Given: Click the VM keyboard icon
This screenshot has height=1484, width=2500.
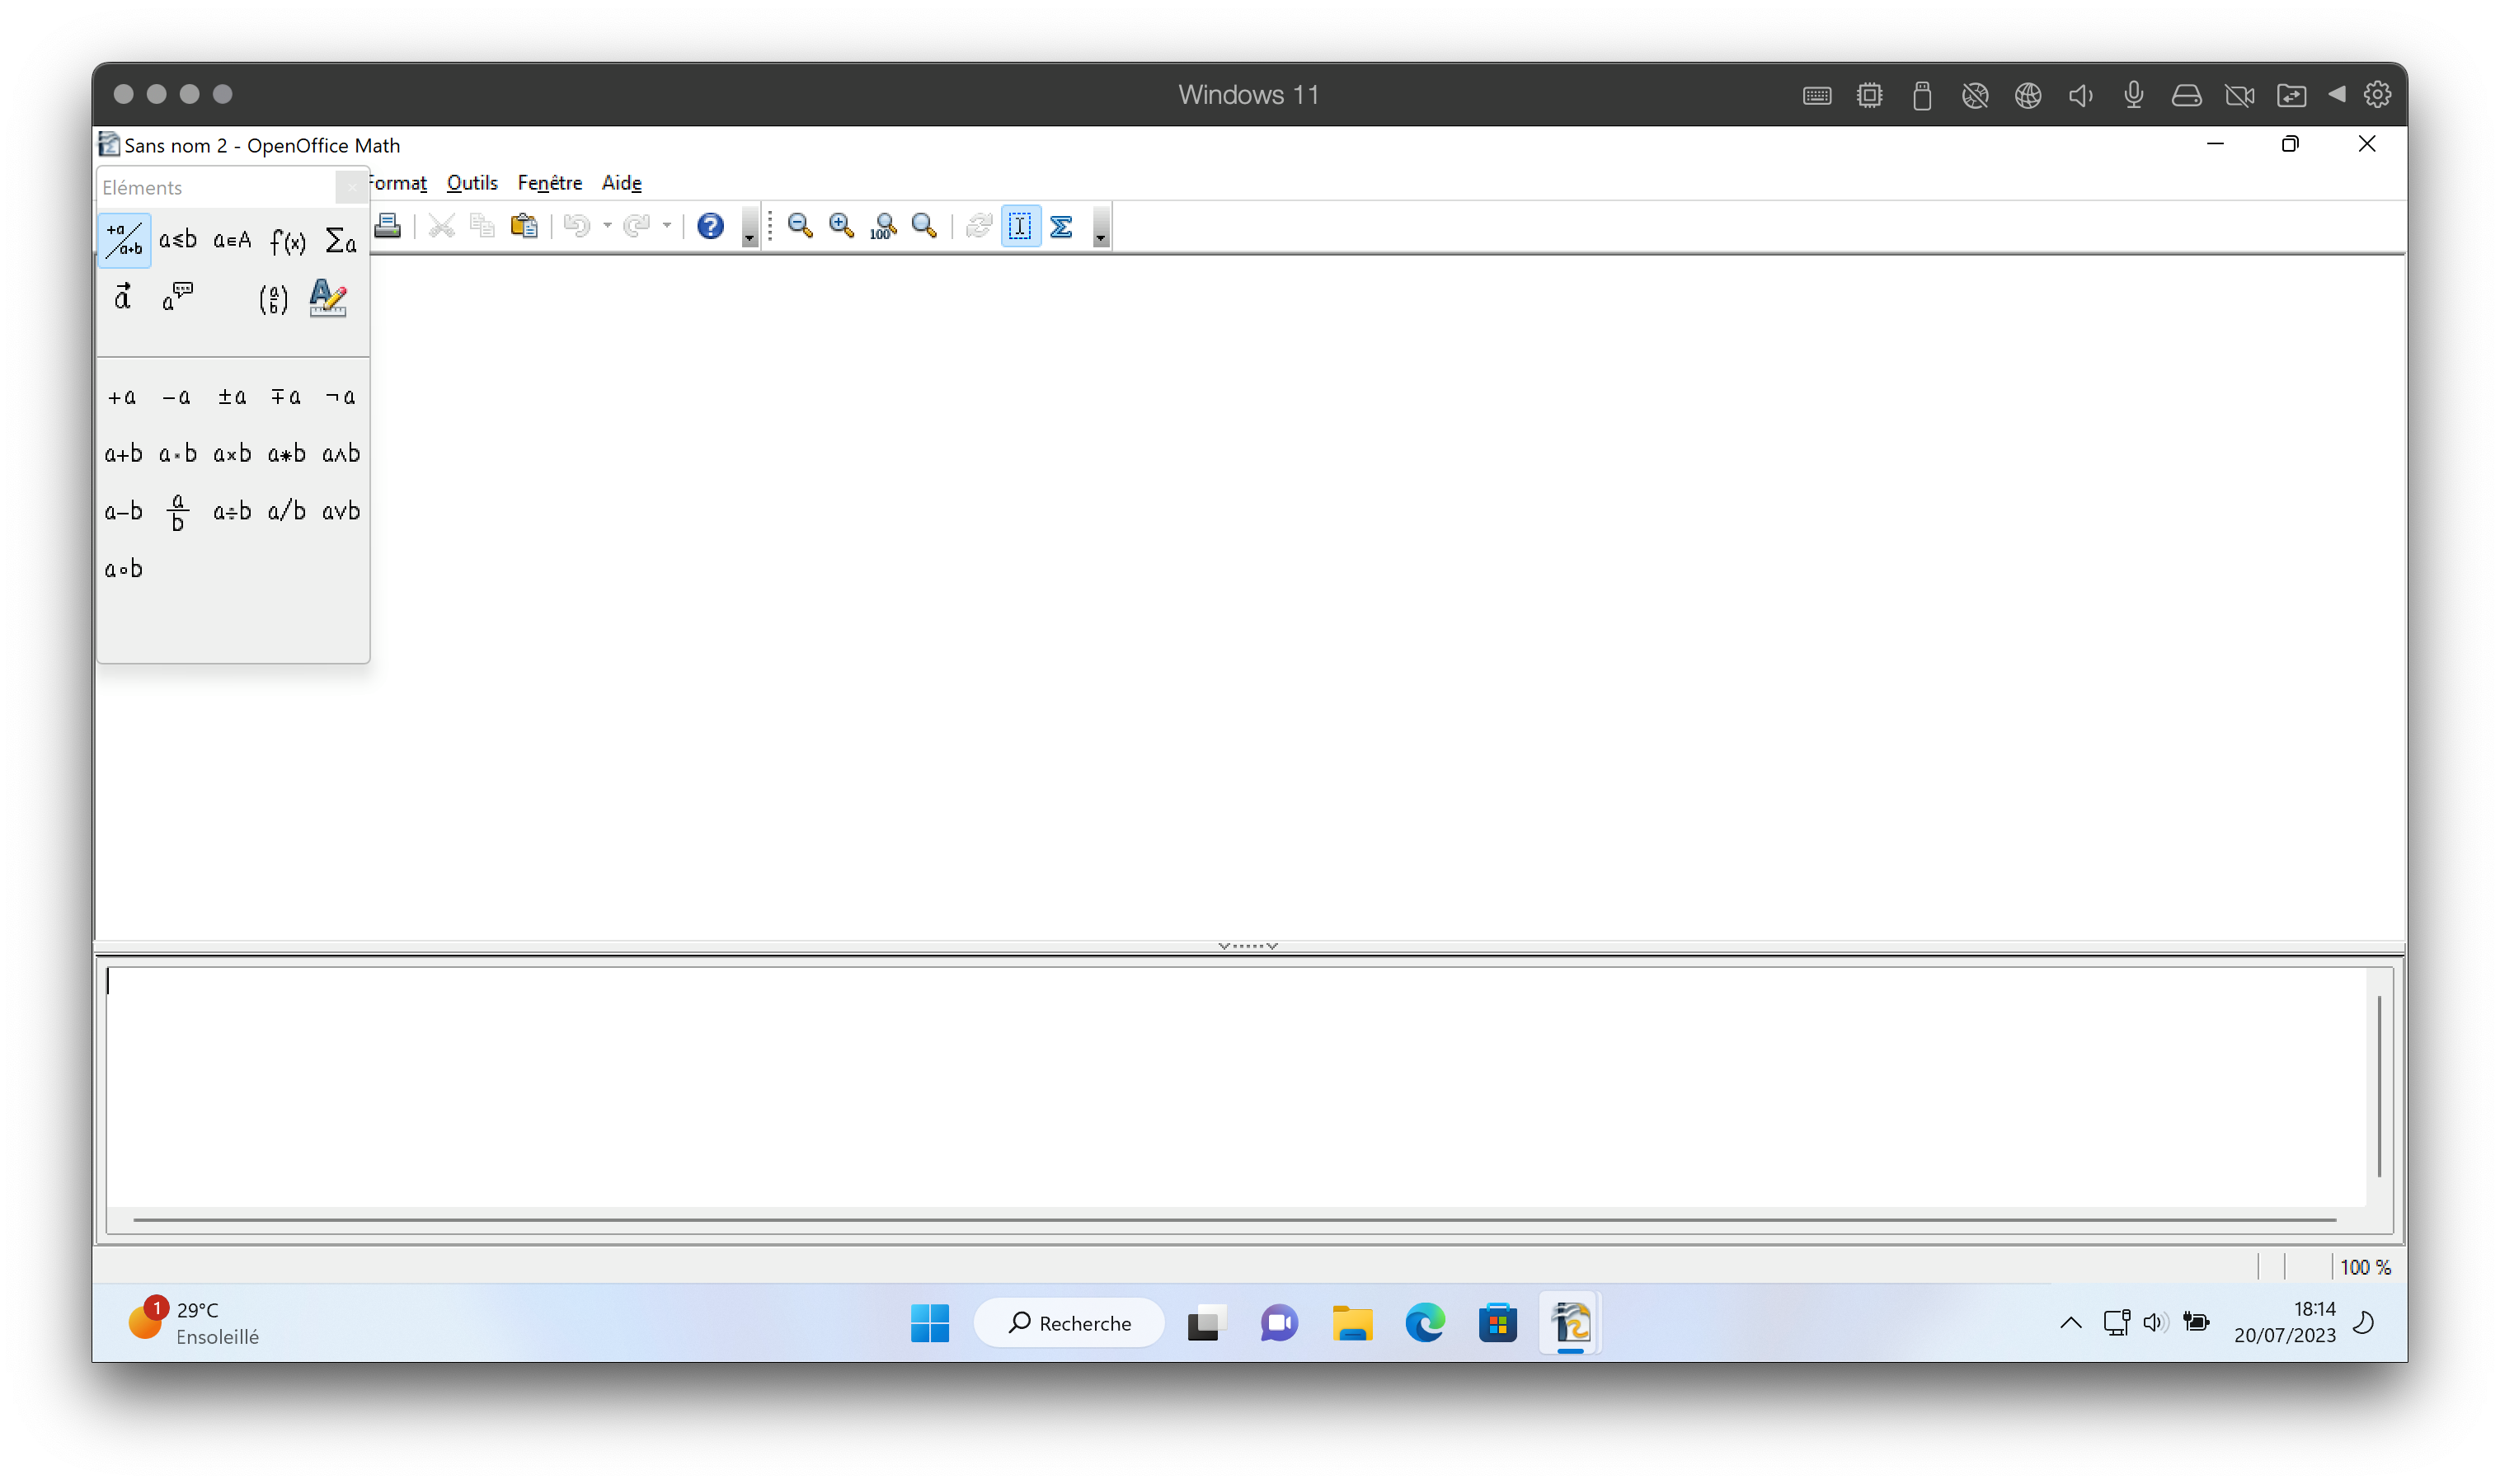Looking at the screenshot, I should tap(1817, 95).
